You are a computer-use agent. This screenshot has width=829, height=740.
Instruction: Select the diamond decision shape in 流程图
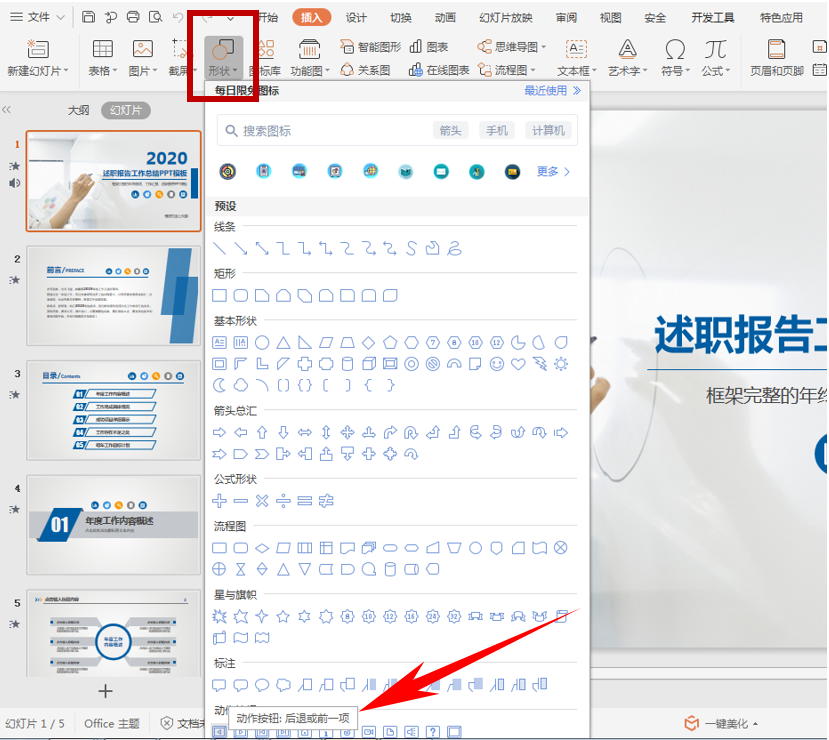click(262, 548)
